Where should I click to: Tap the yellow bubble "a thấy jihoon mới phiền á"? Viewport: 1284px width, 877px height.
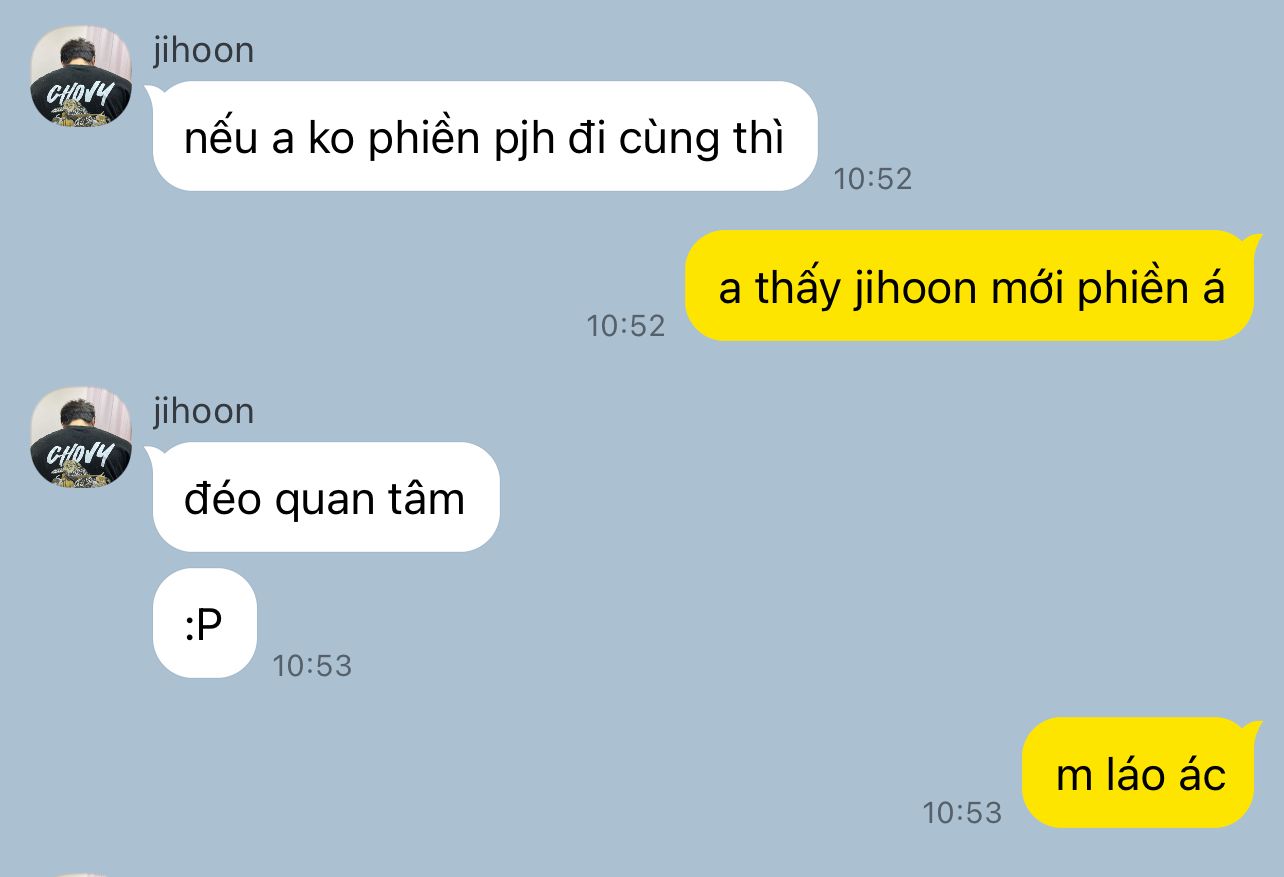pyautogui.click(x=970, y=286)
